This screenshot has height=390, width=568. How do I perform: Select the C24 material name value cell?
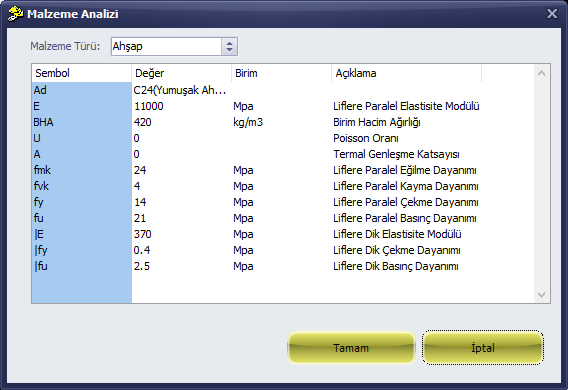pyautogui.click(x=181, y=90)
